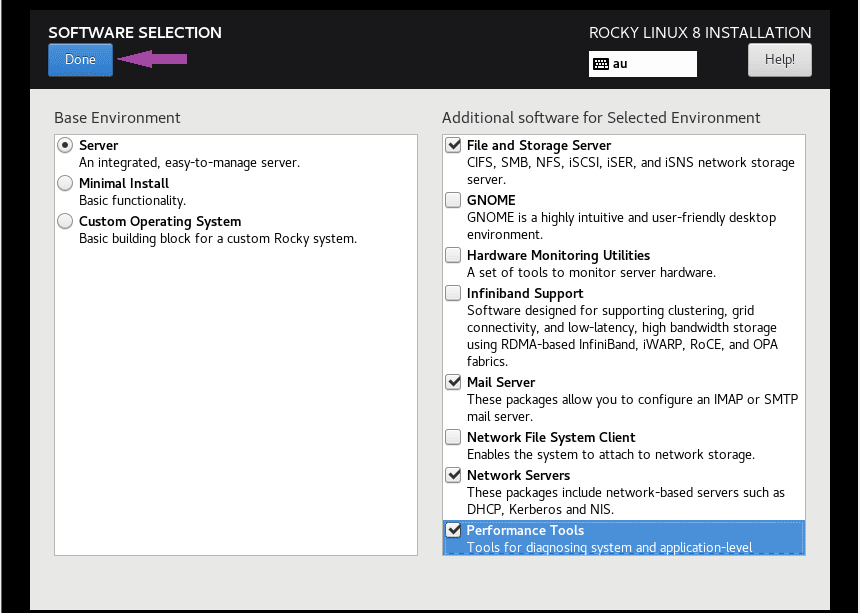Click the Done button

pos(81,60)
